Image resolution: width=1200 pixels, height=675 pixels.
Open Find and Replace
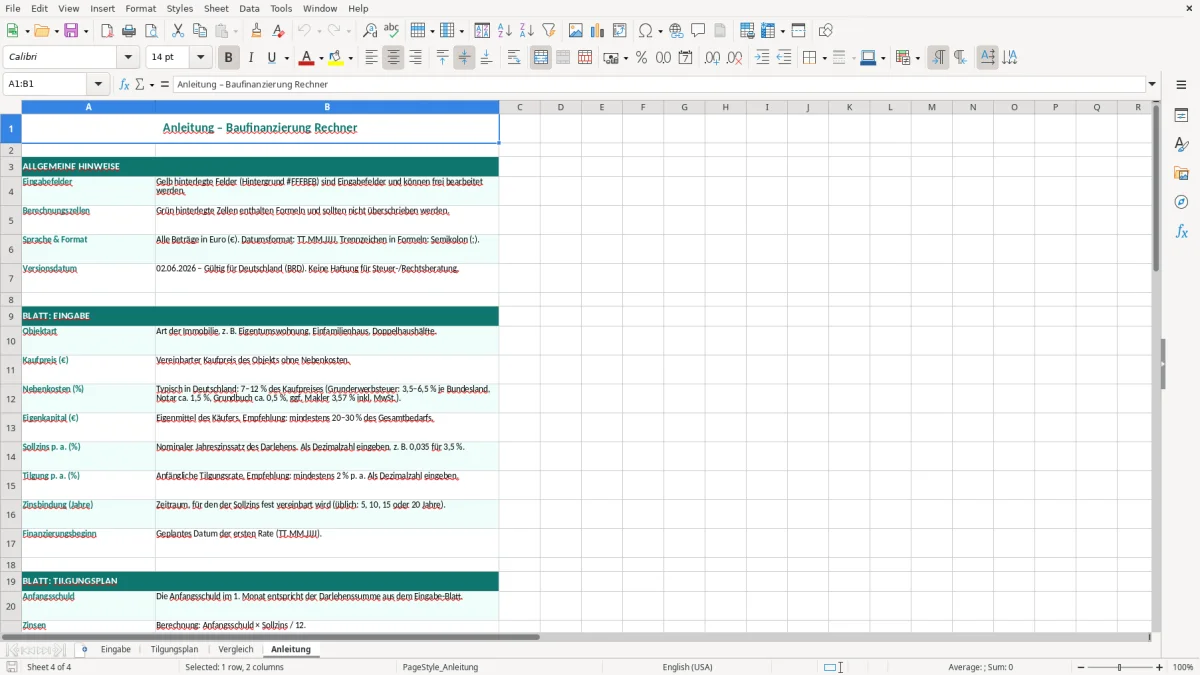pos(370,31)
